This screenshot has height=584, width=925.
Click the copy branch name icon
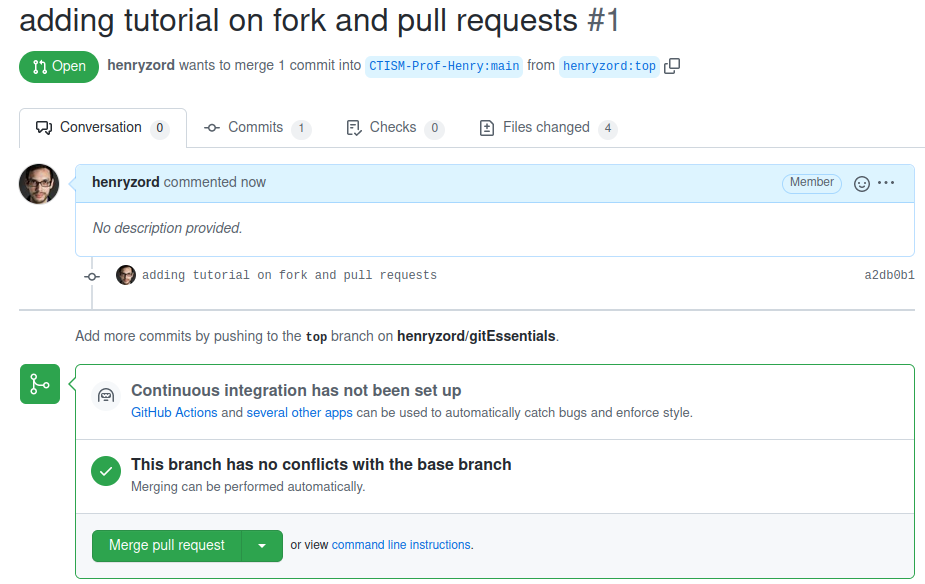coord(672,66)
